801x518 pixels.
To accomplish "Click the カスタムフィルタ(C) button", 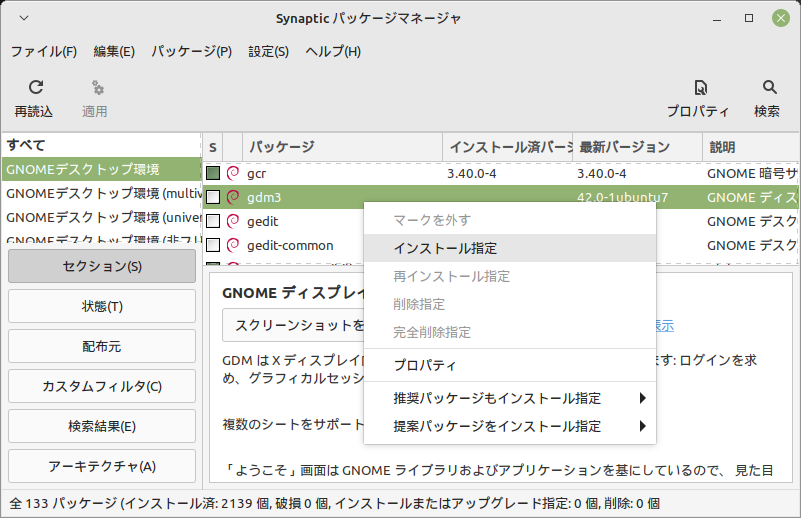I will 102,386.
